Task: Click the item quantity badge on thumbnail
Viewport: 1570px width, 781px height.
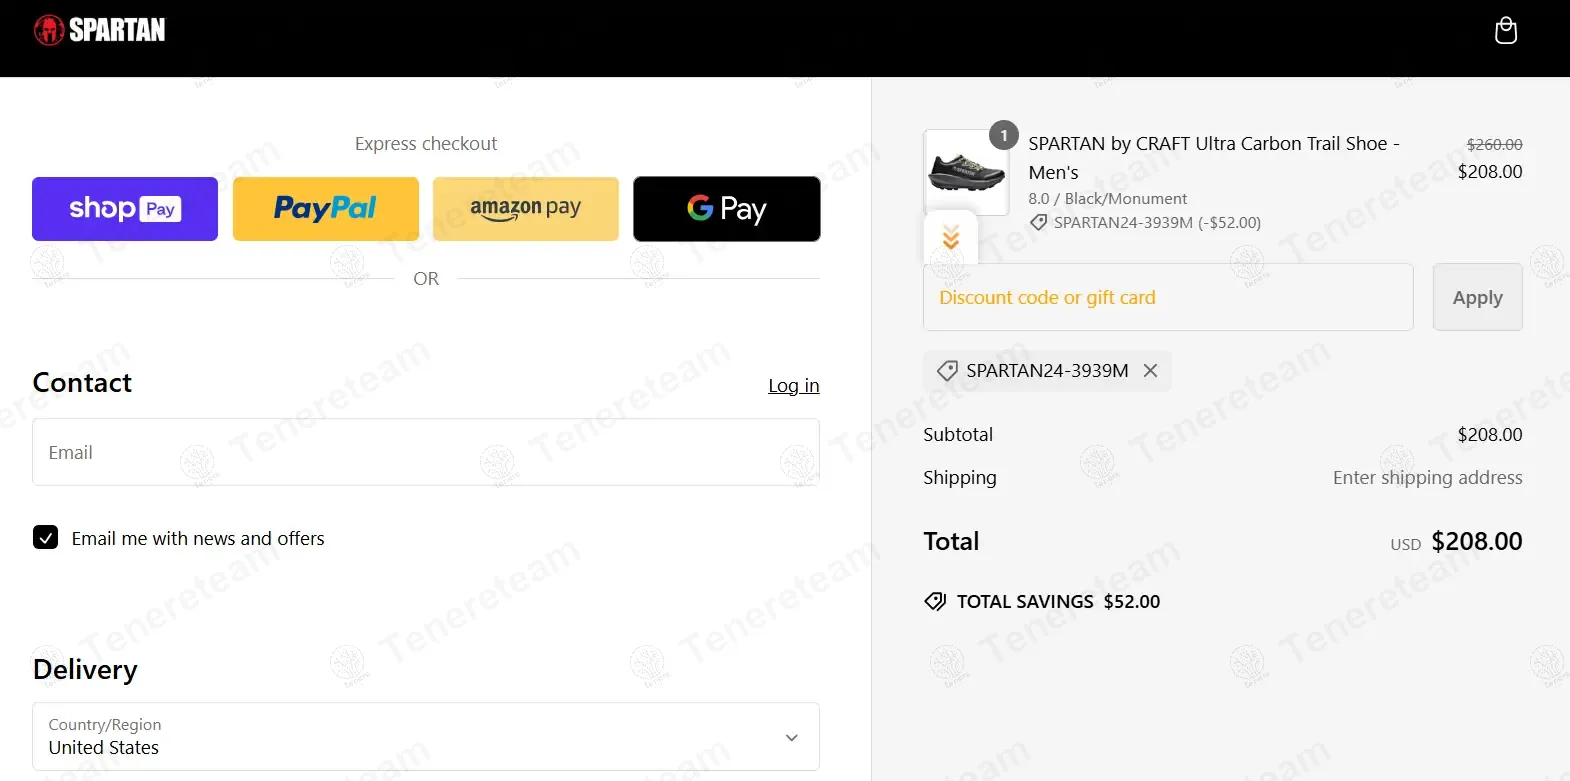Action: [1004, 135]
